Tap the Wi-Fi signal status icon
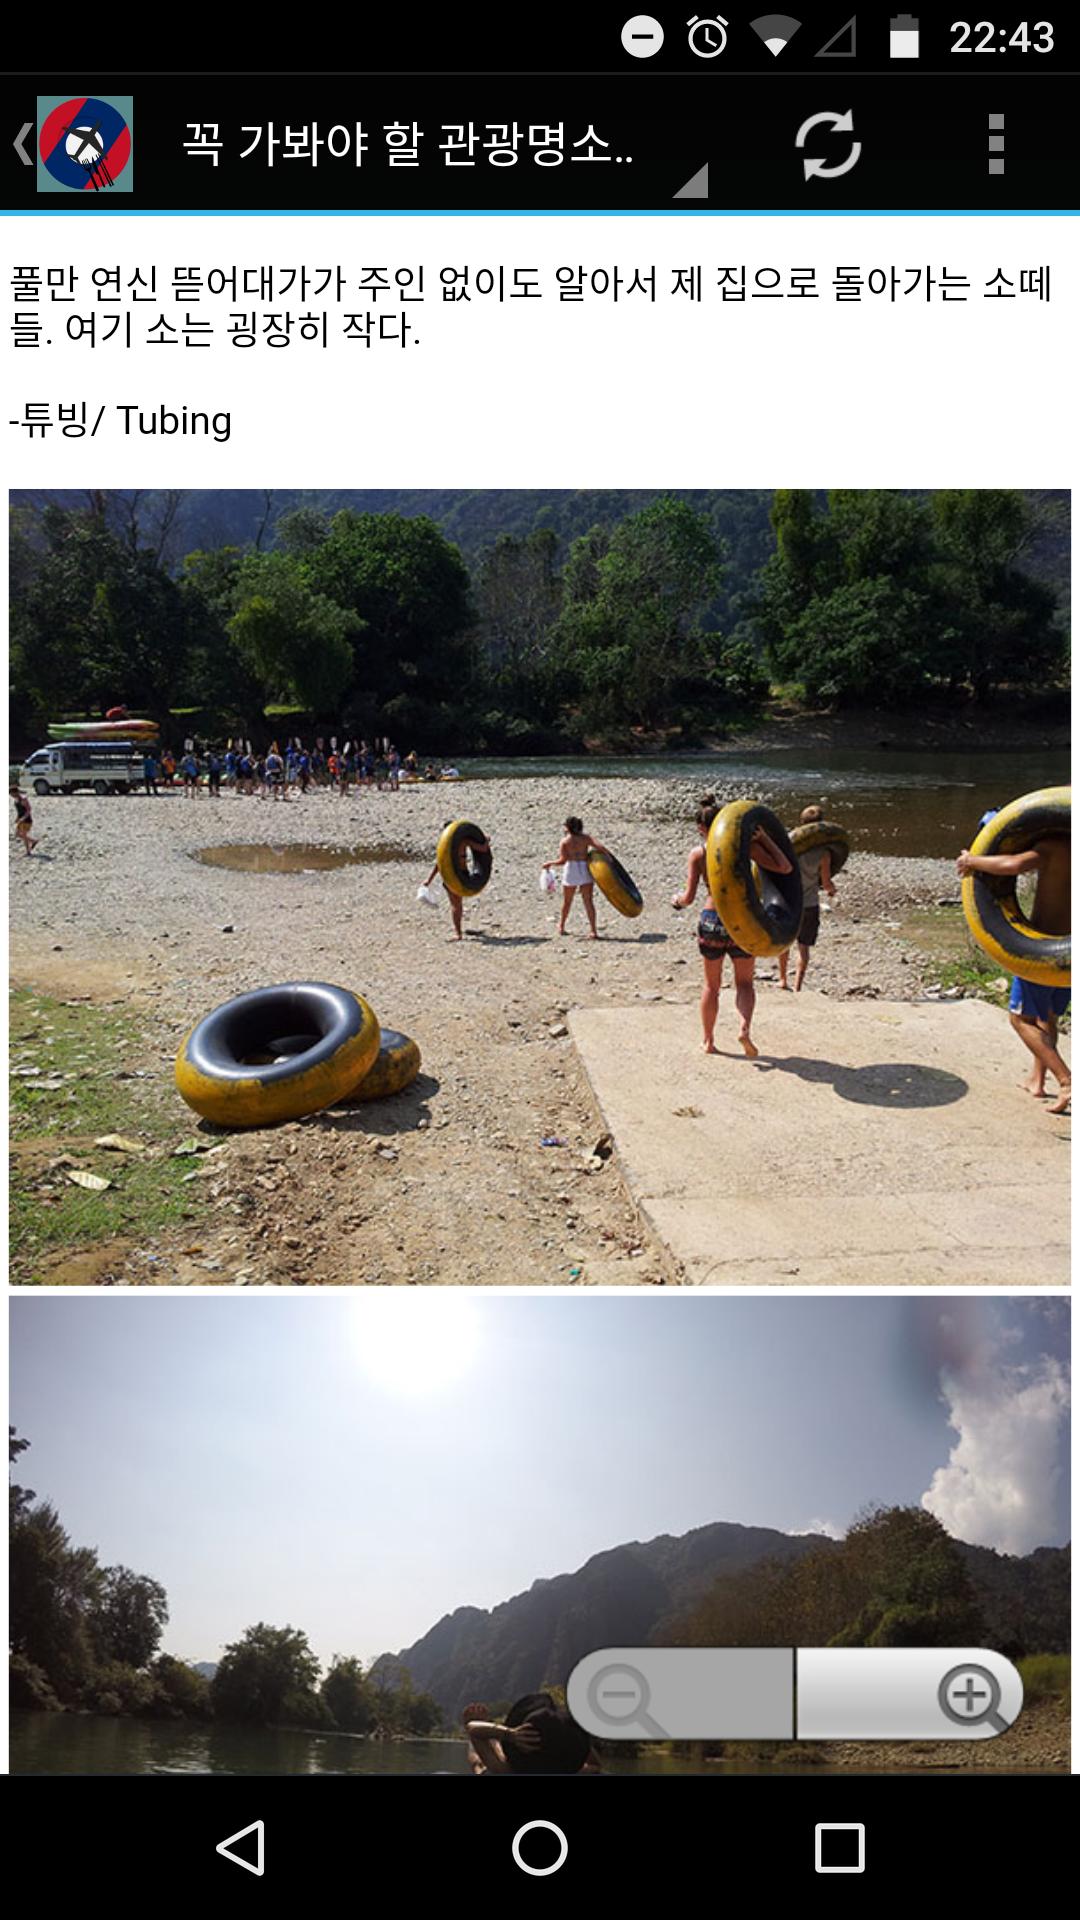Viewport: 1080px width, 1920px height. (x=773, y=38)
